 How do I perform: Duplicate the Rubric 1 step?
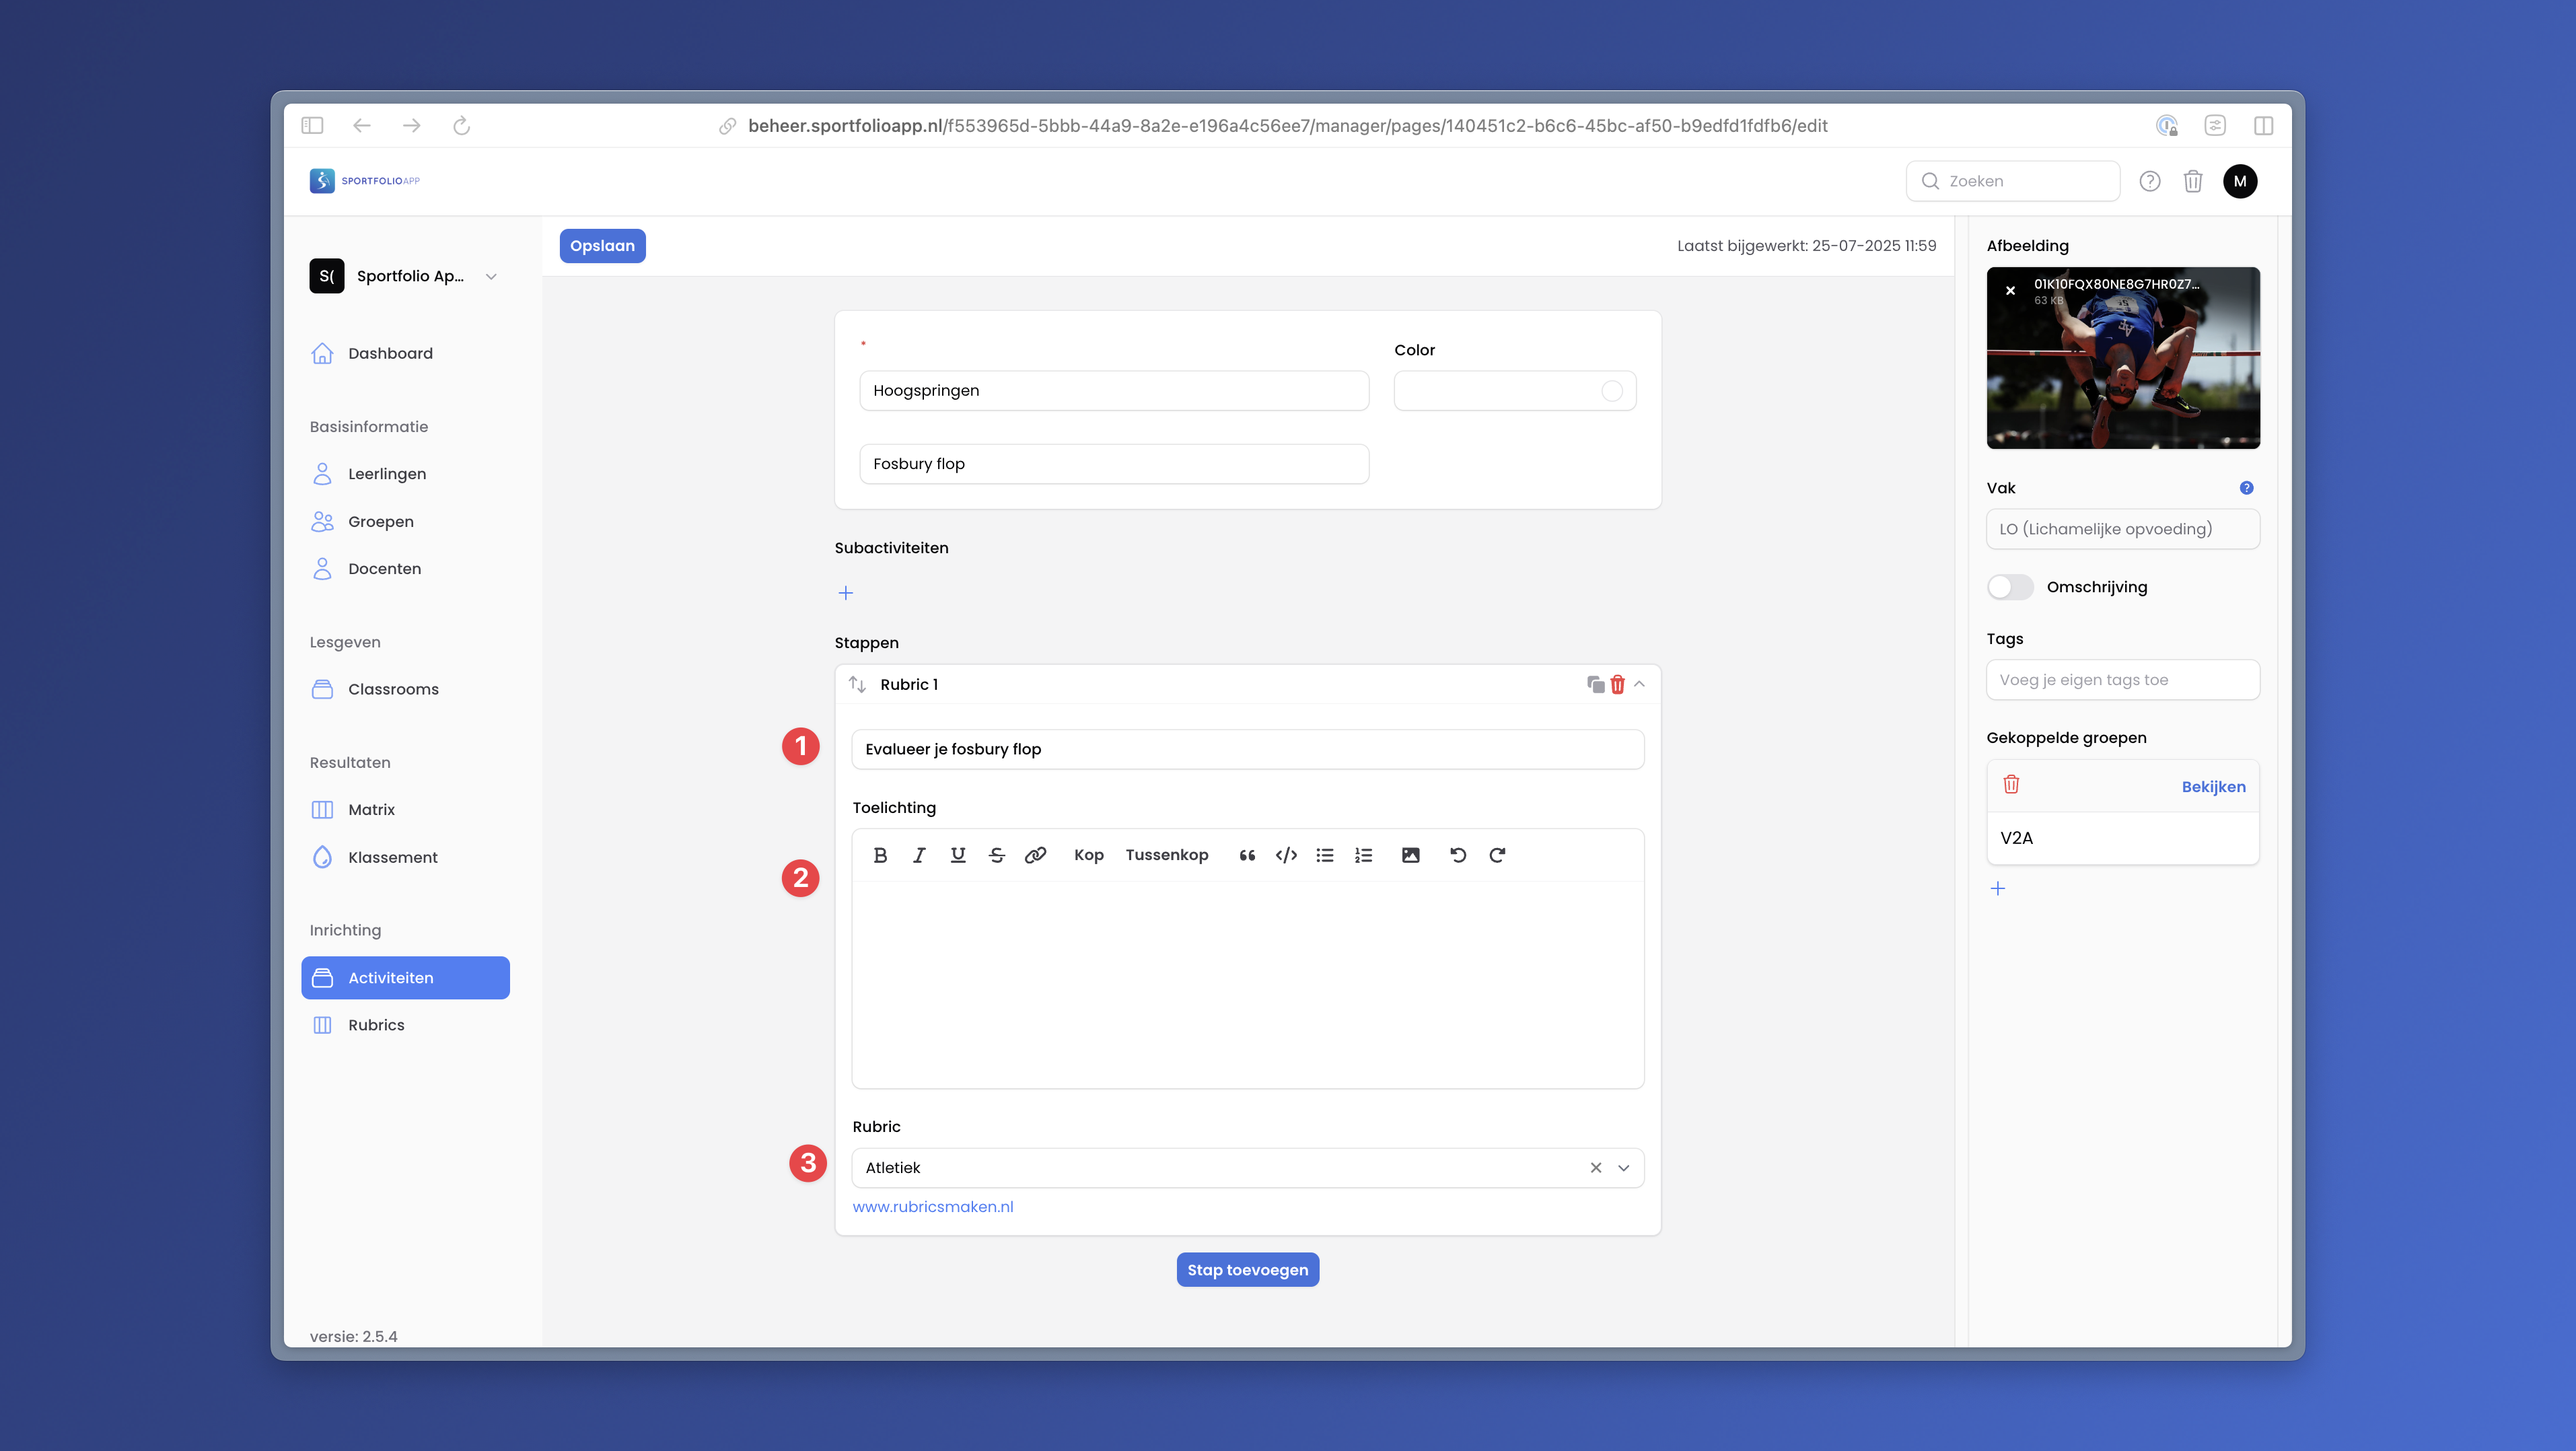pos(1595,684)
